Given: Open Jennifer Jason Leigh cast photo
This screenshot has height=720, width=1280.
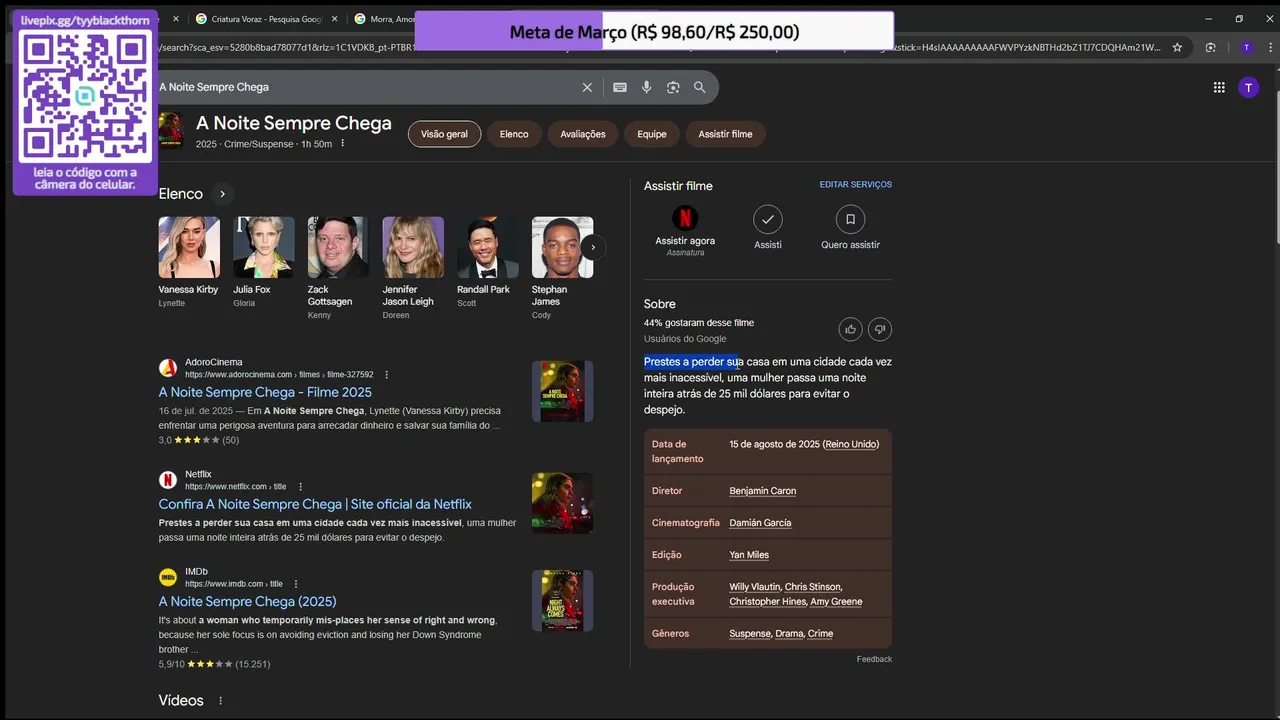Looking at the screenshot, I should tap(413, 247).
